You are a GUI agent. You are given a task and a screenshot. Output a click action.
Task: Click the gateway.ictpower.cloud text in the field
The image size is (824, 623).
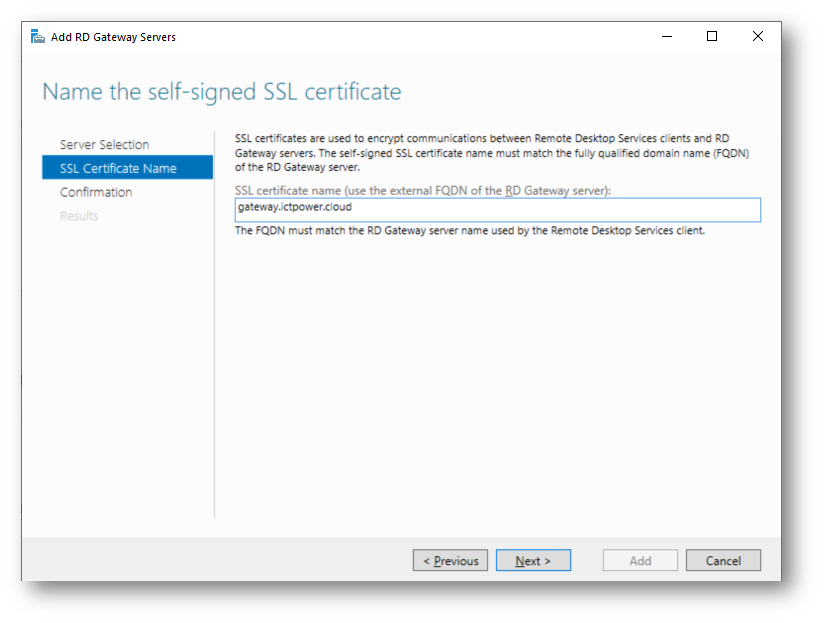295,209
